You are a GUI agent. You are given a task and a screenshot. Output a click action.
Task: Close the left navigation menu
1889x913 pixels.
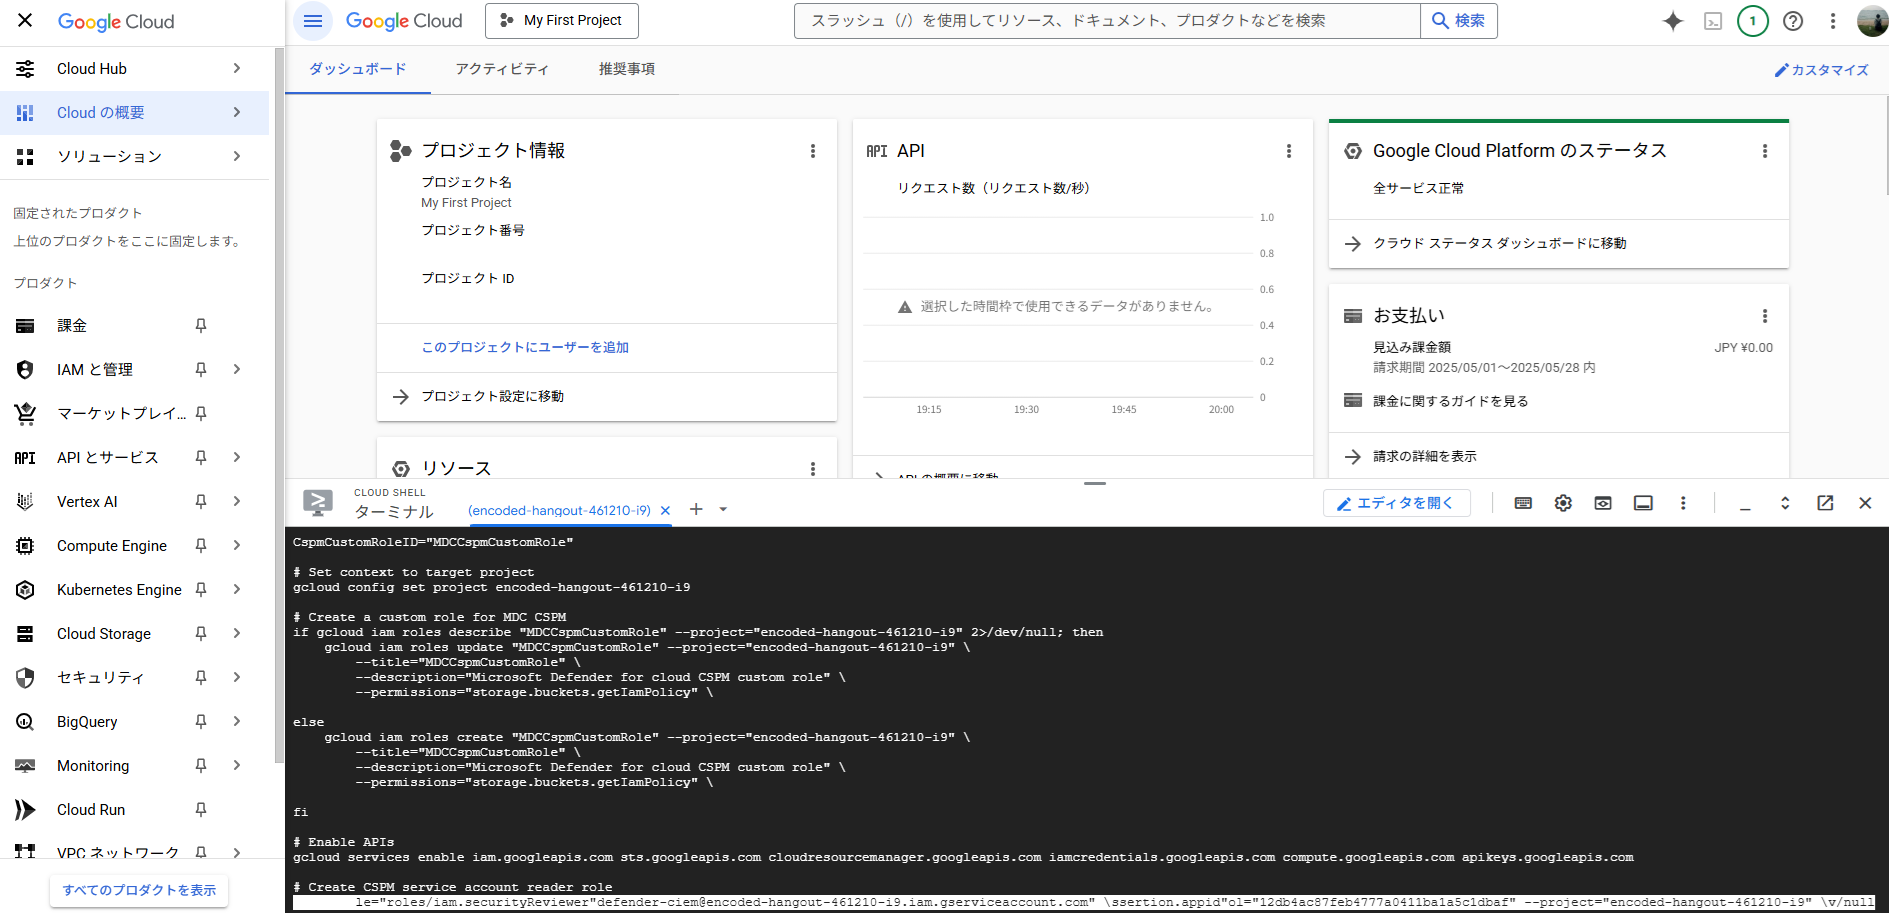(25, 20)
